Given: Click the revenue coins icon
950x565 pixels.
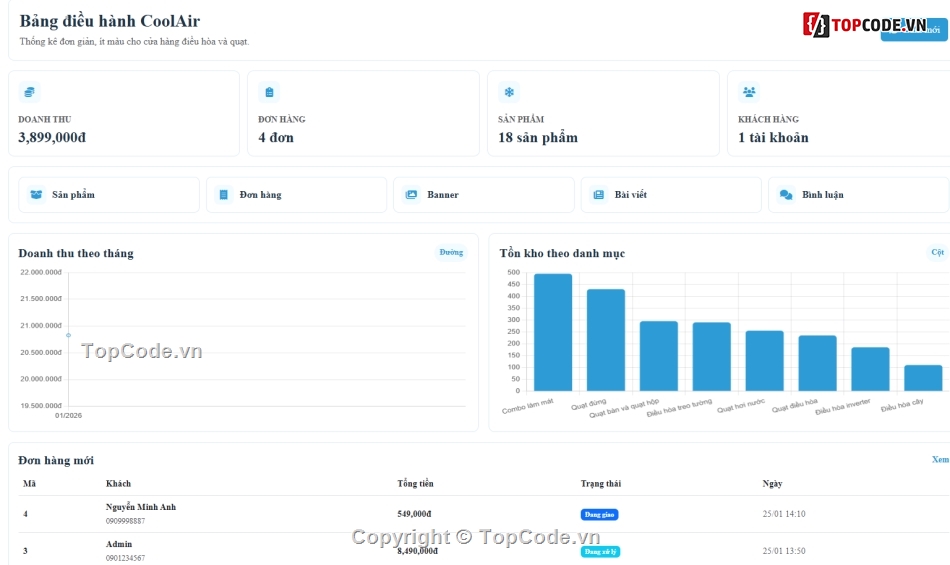Looking at the screenshot, I should (x=29, y=92).
